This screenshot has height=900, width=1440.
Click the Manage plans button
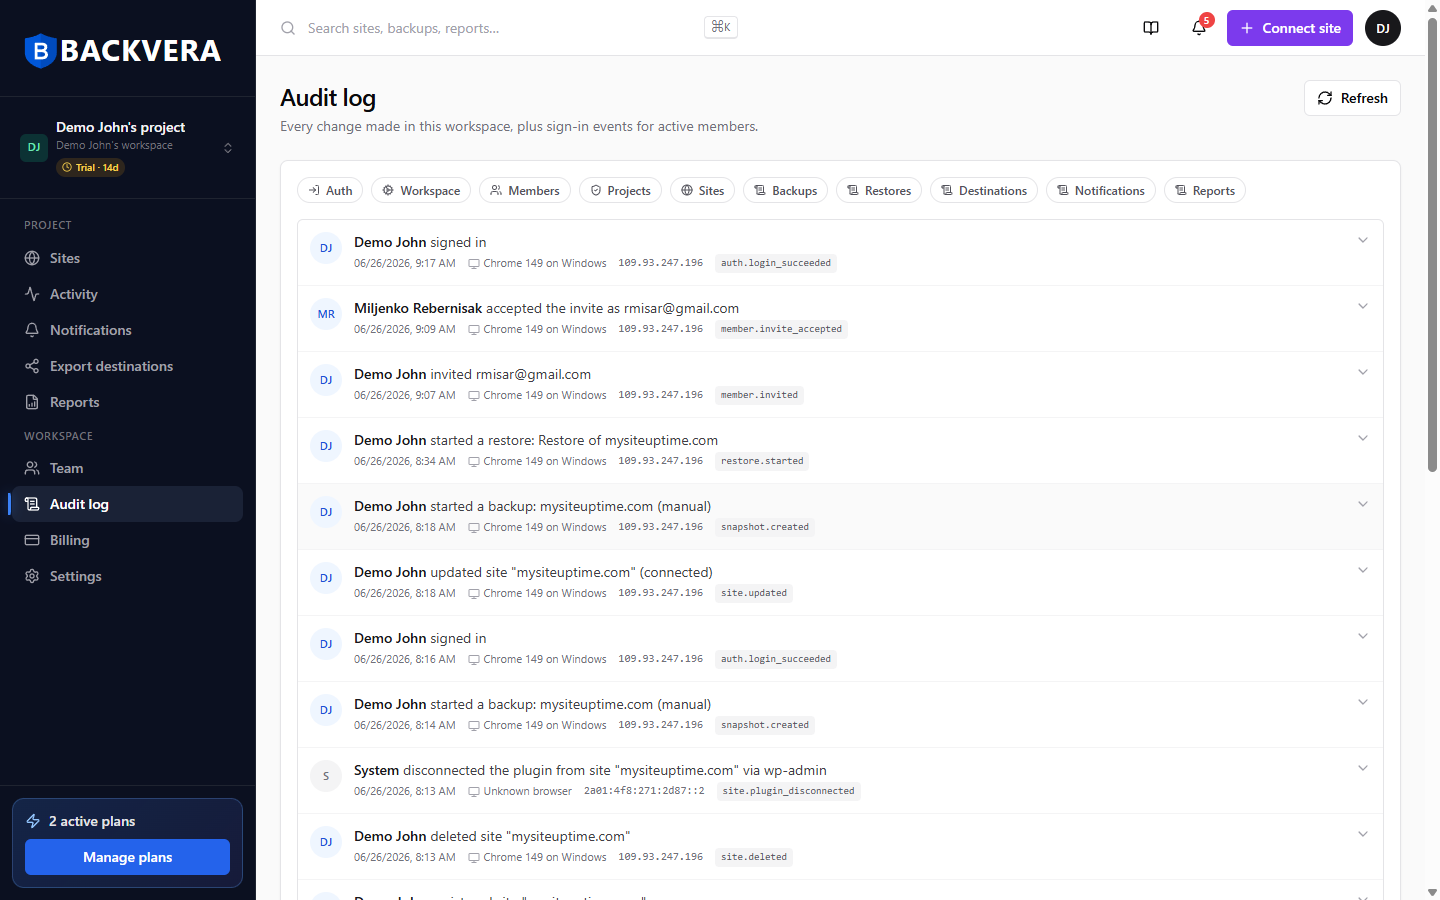coord(127,857)
